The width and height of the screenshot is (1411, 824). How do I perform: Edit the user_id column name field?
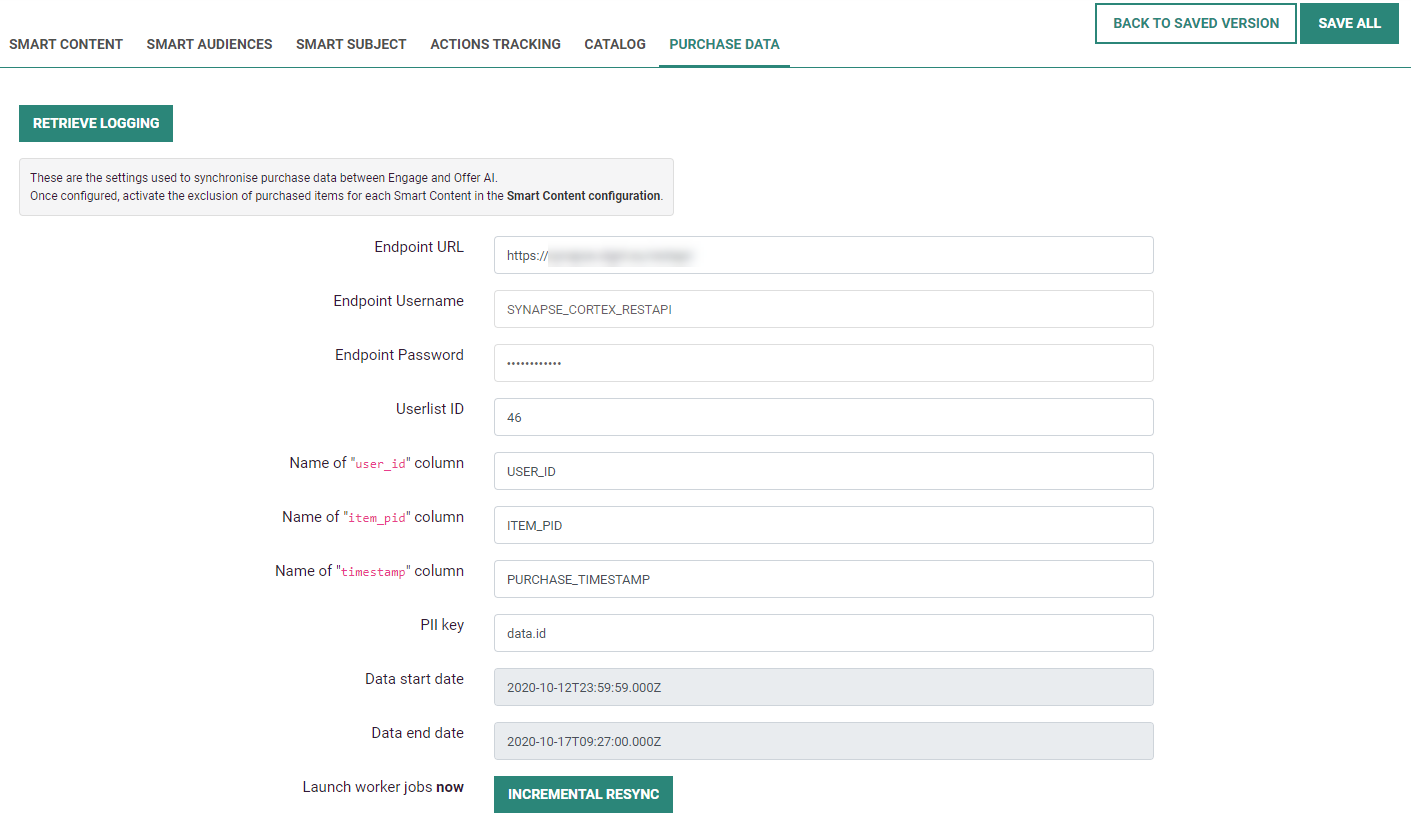tap(823, 471)
